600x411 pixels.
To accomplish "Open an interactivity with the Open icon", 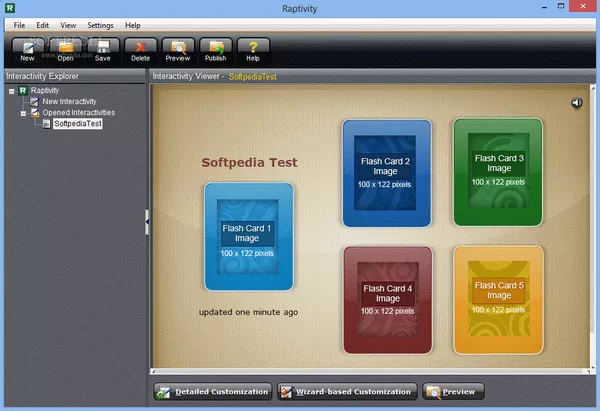I will coord(66,49).
